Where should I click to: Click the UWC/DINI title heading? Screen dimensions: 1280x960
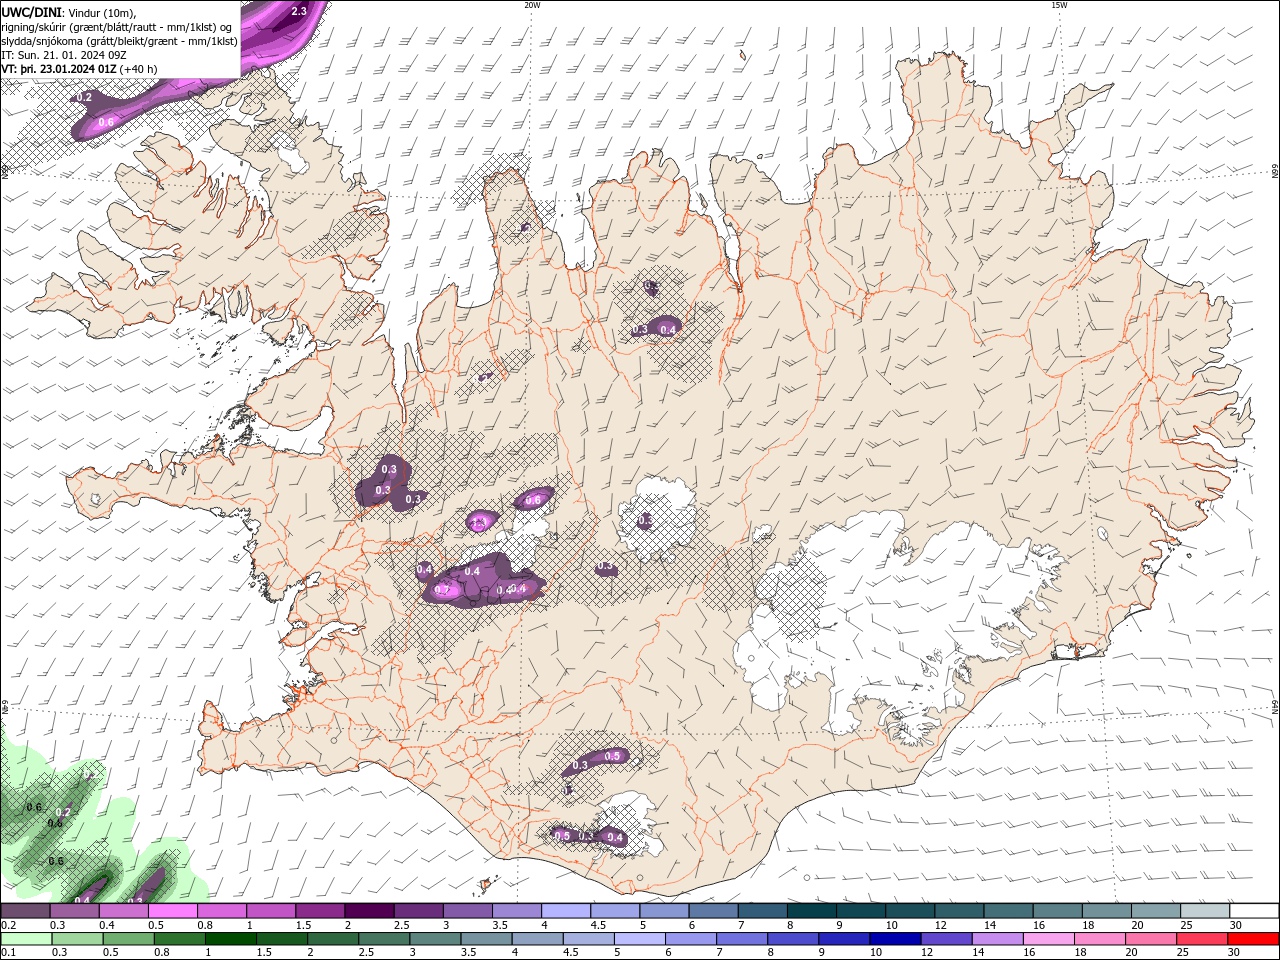30,11
